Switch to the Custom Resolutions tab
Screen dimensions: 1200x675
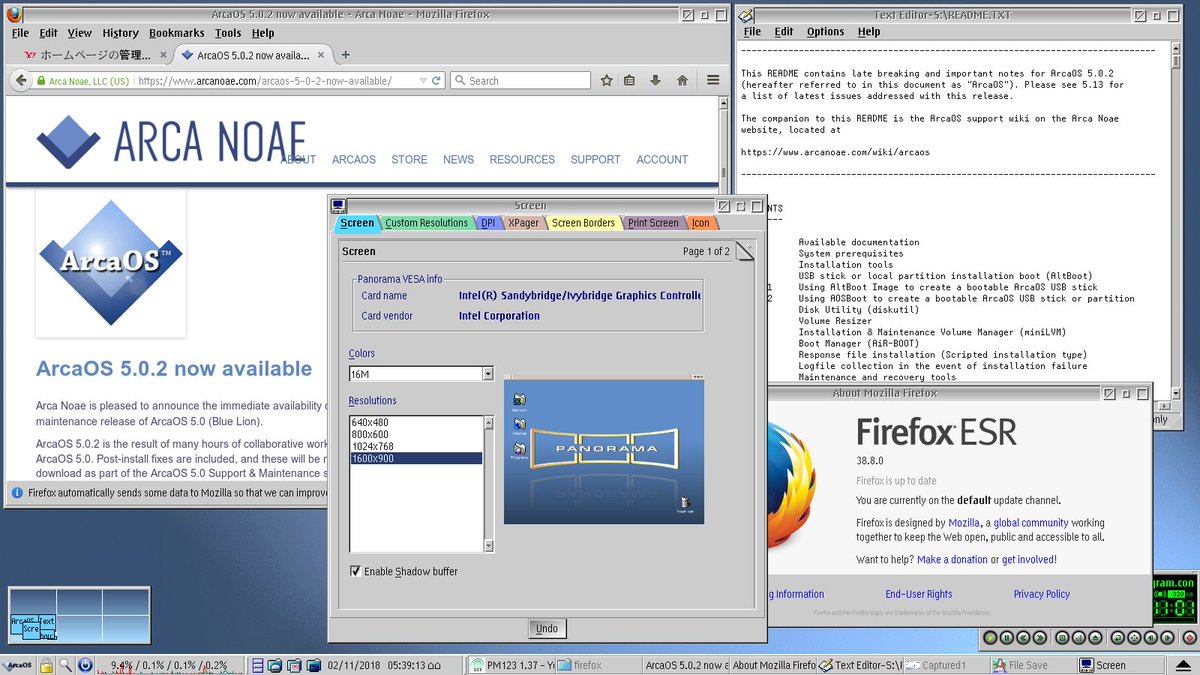[426, 223]
